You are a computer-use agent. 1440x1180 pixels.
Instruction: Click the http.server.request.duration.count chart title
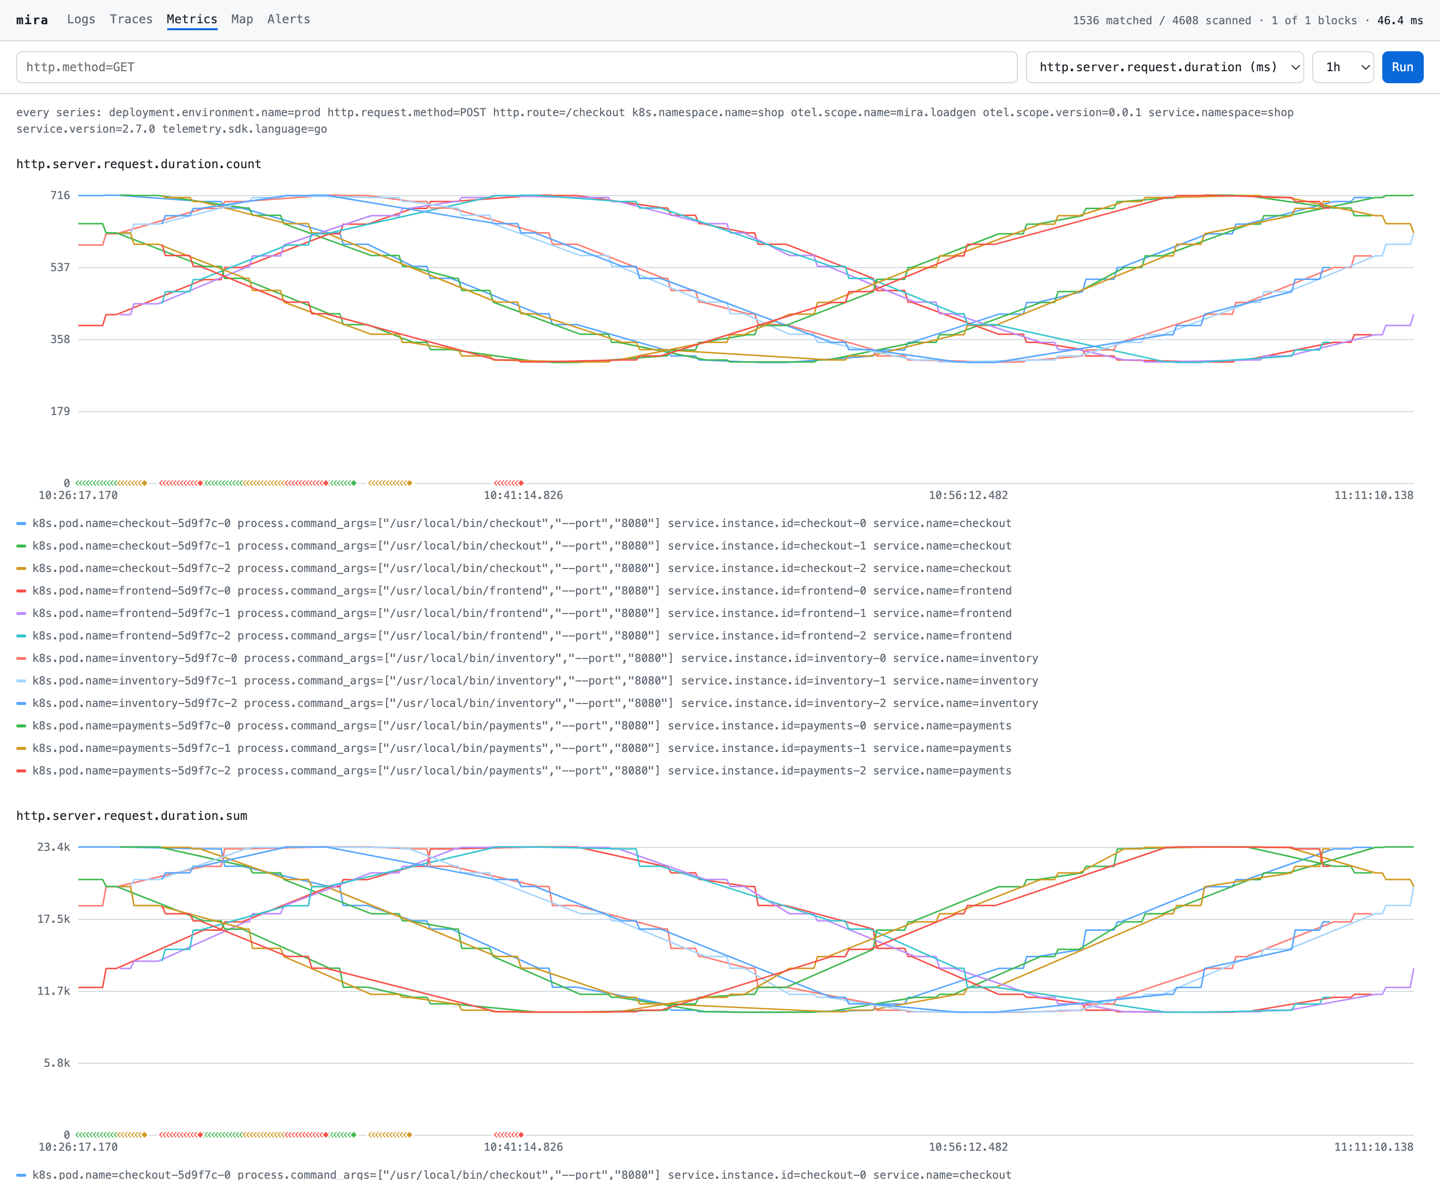(x=139, y=164)
